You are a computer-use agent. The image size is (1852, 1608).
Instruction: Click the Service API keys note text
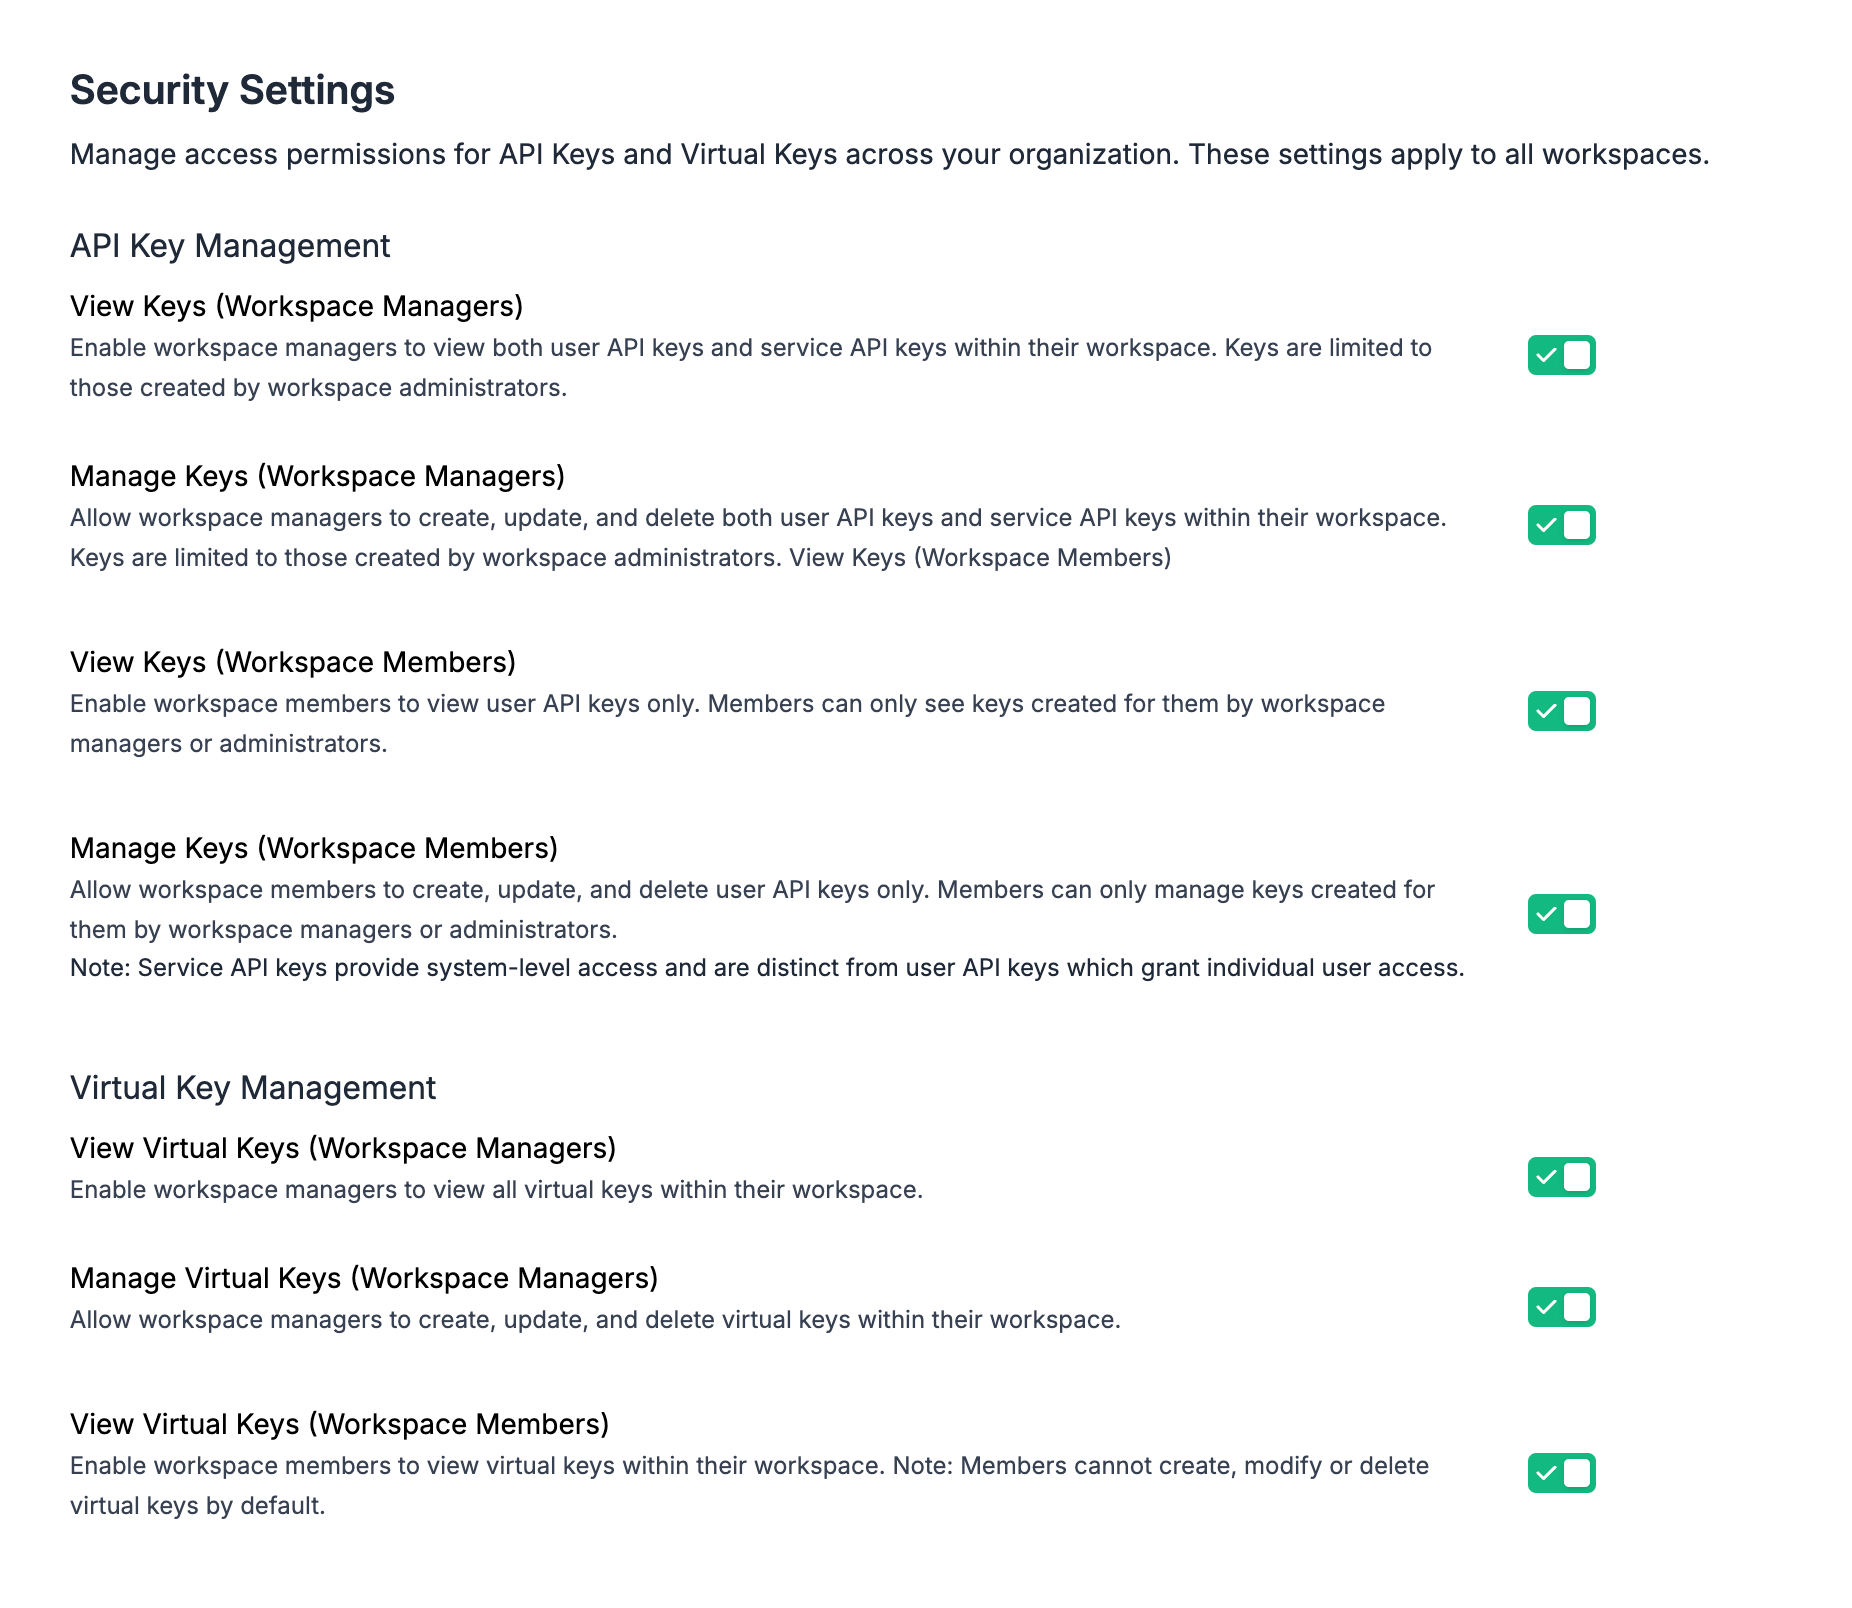[767, 968]
